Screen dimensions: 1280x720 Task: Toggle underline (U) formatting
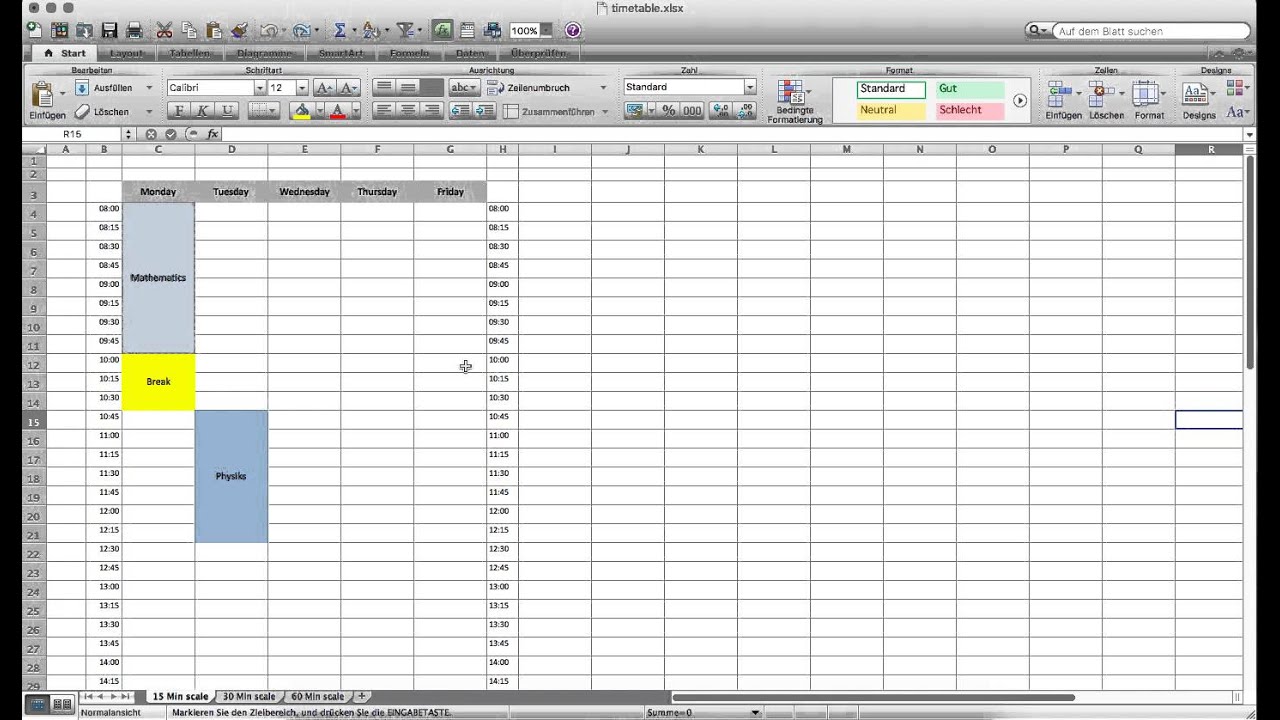[228, 111]
